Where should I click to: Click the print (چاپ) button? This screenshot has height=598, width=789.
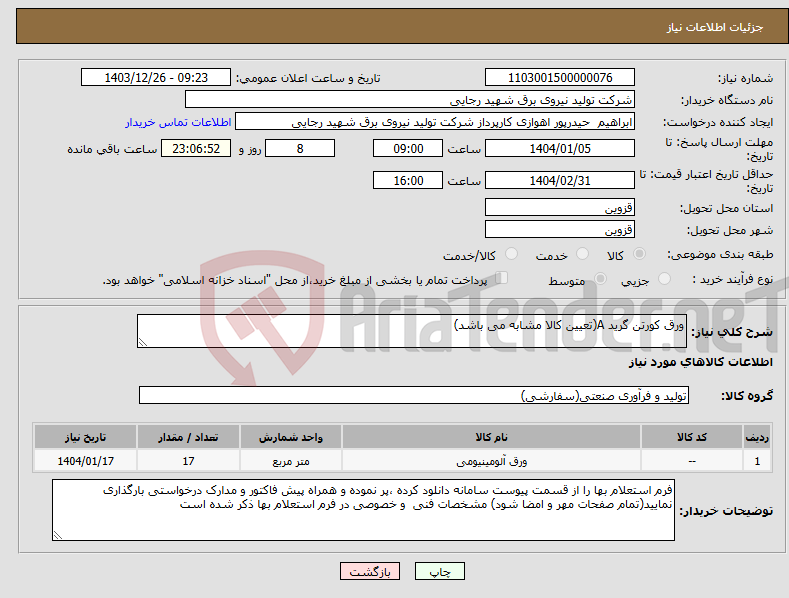(439, 571)
